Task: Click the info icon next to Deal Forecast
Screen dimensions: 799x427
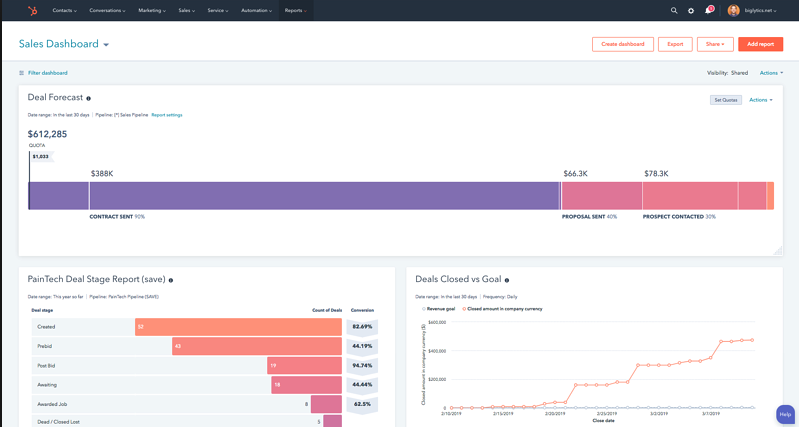Action: (x=89, y=98)
